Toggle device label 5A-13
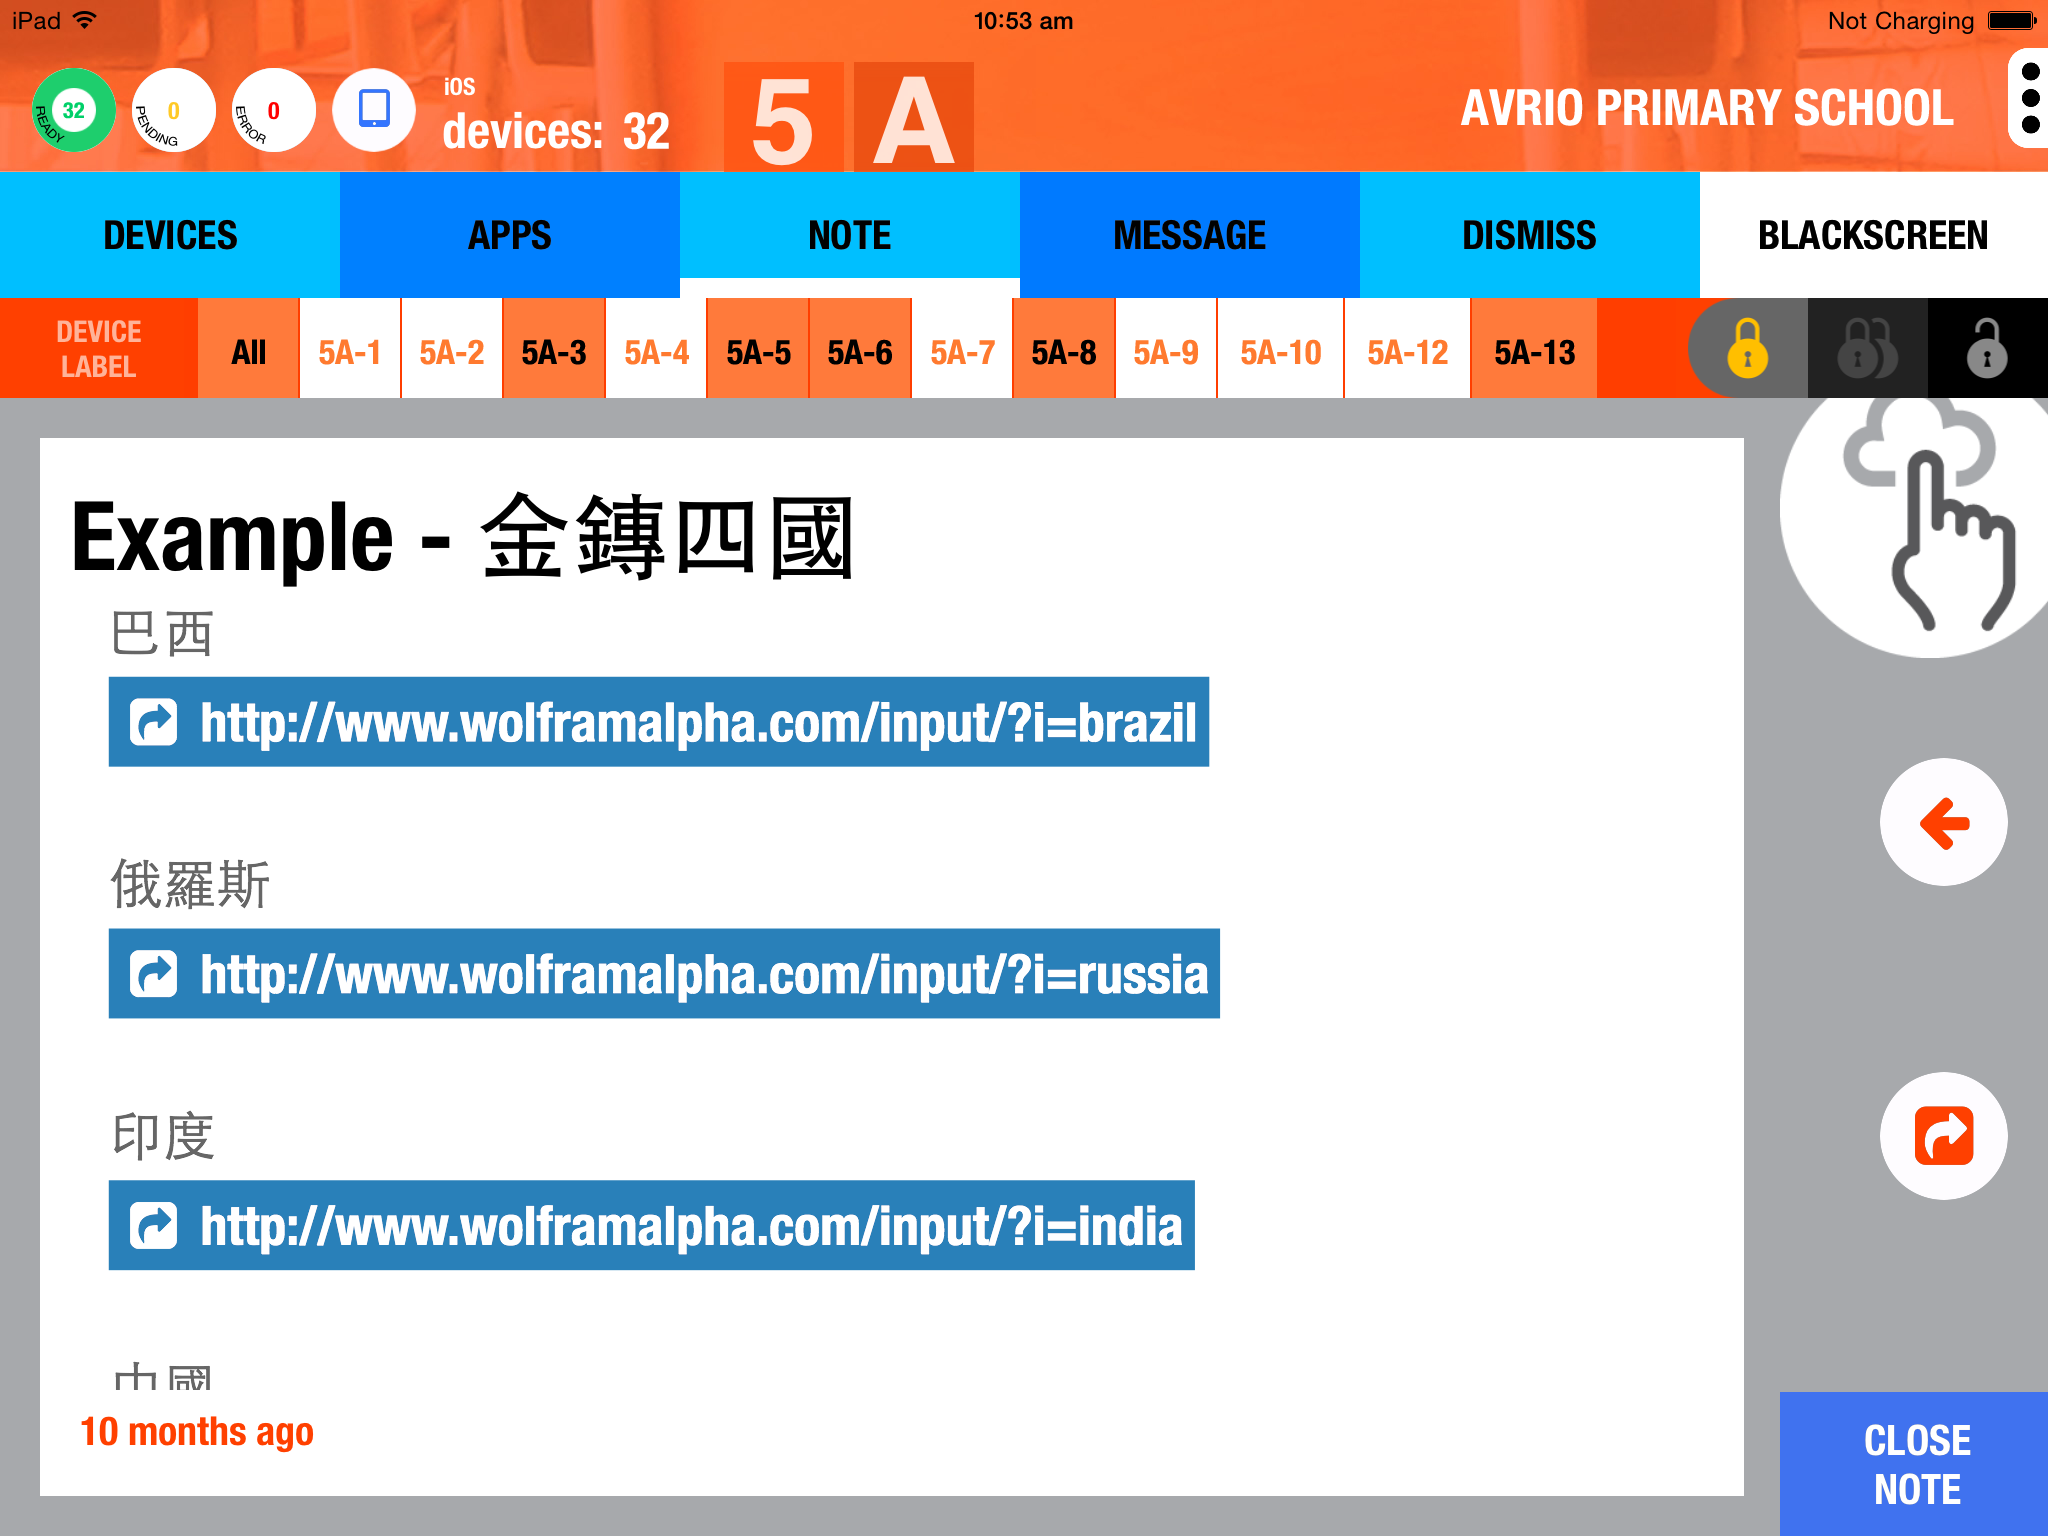The image size is (2048, 1536). [x=1534, y=348]
